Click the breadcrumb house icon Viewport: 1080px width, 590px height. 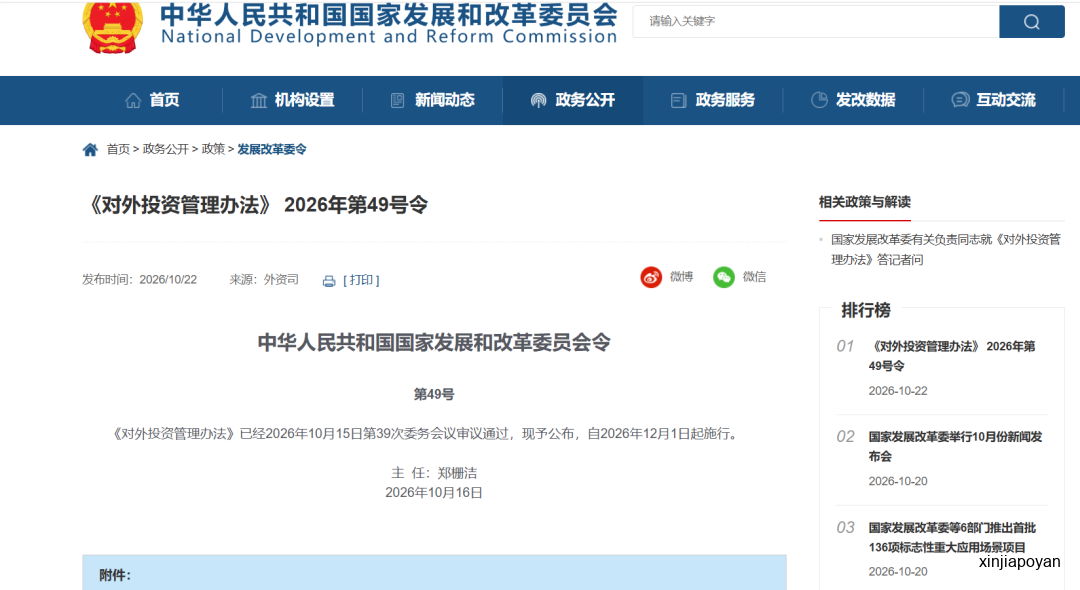click(x=90, y=149)
